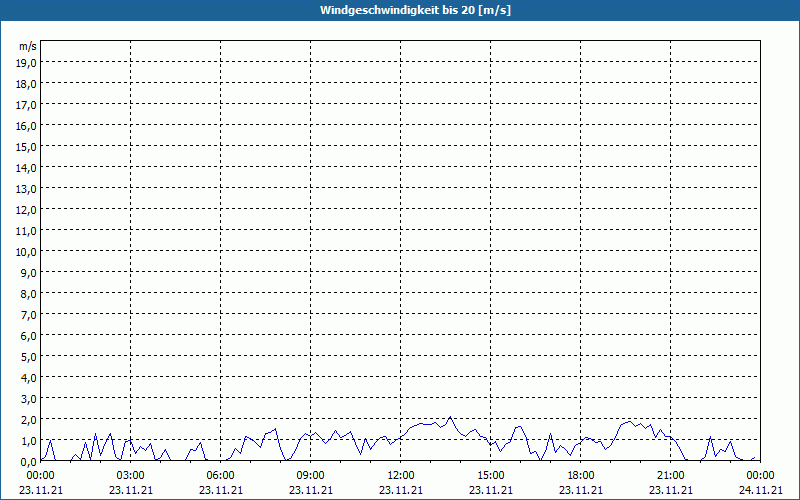Screen dimensions: 800x500
Task: Select the 15:00 time axis marker
Action: pos(491,476)
